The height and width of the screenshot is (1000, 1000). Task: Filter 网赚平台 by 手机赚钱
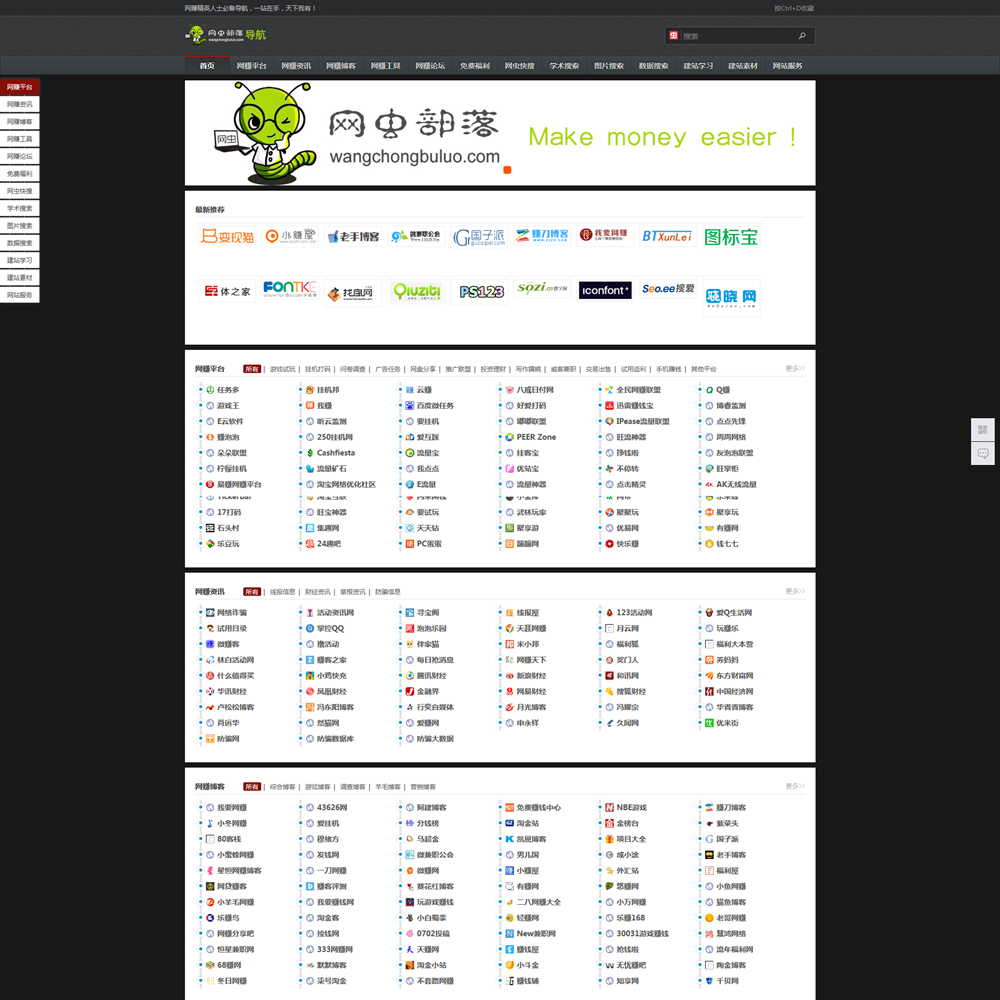(668, 369)
